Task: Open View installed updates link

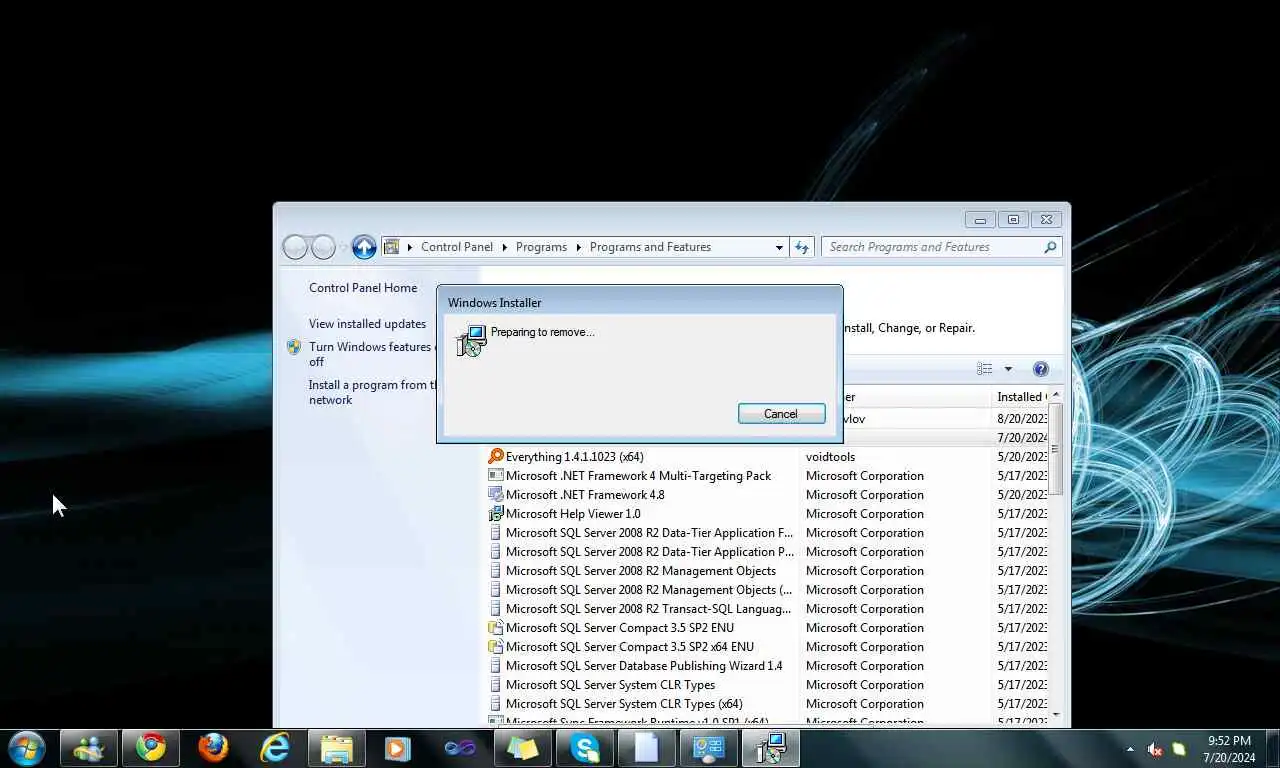Action: (367, 324)
